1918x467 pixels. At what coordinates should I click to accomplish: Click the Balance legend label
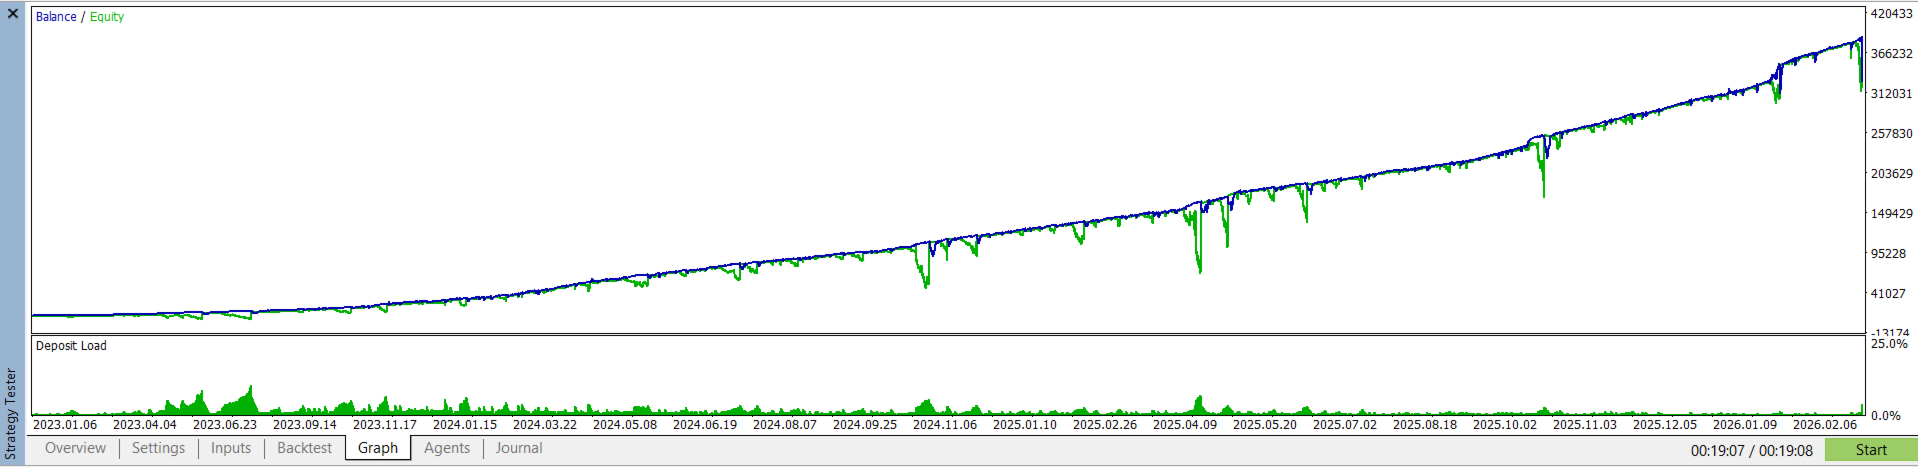(56, 17)
